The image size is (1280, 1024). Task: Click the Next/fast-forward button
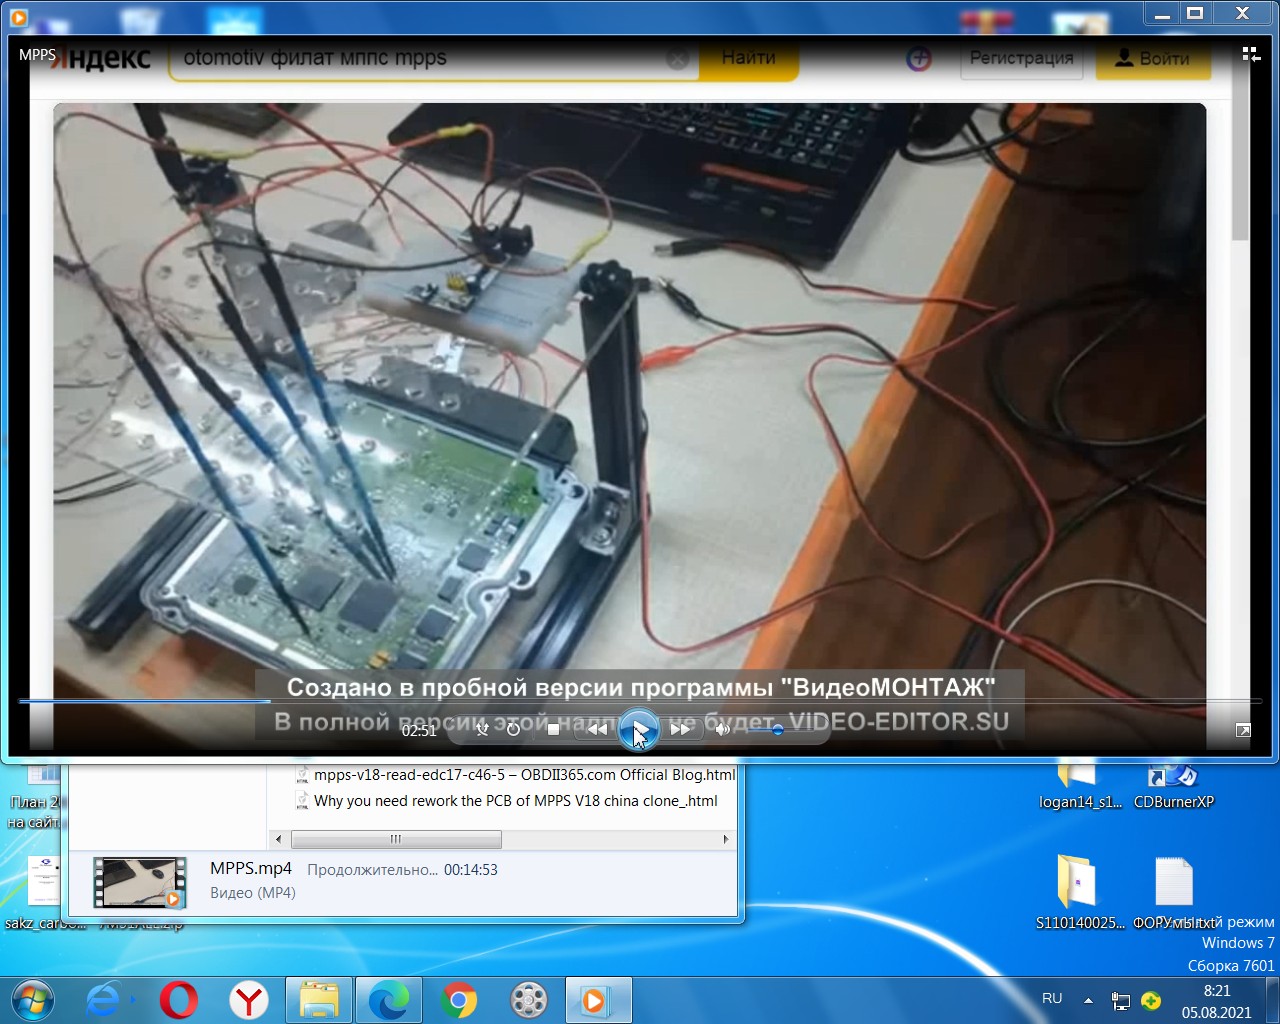680,730
